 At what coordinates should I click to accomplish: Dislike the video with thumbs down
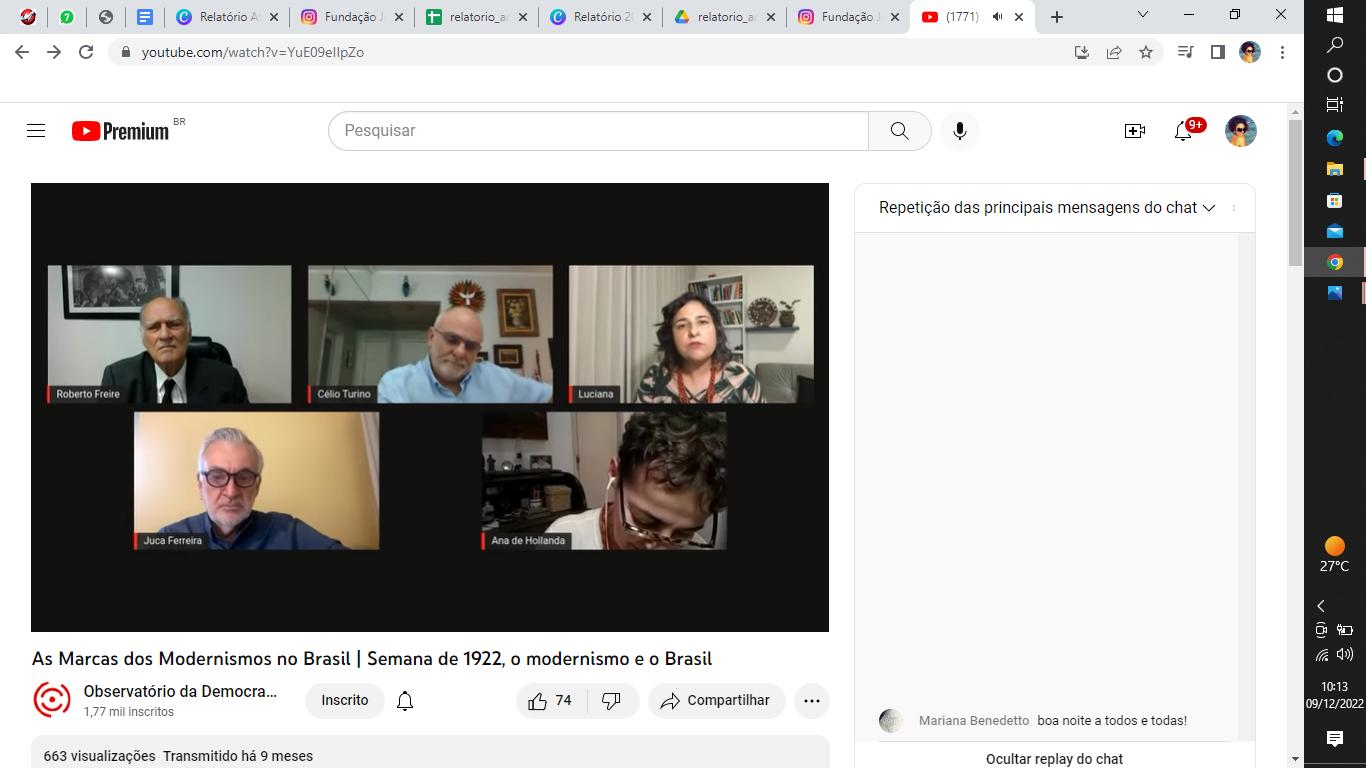click(612, 701)
